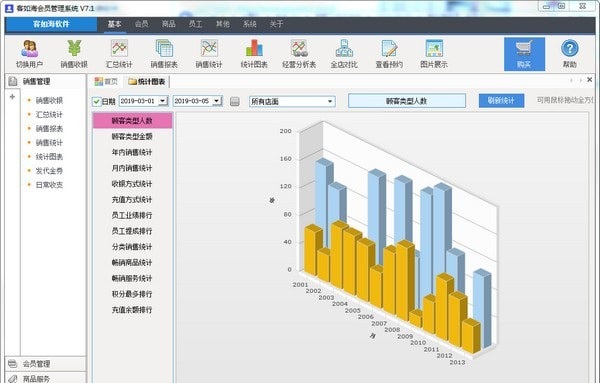Expand the 会员管理 sidebar section
This screenshot has height=383, width=600.
pos(45,363)
